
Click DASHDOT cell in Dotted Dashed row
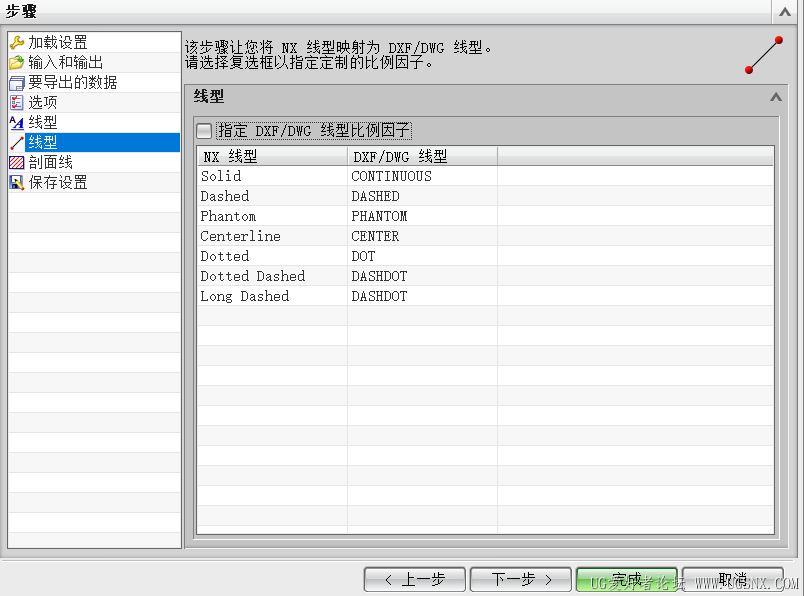tap(423, 276)
